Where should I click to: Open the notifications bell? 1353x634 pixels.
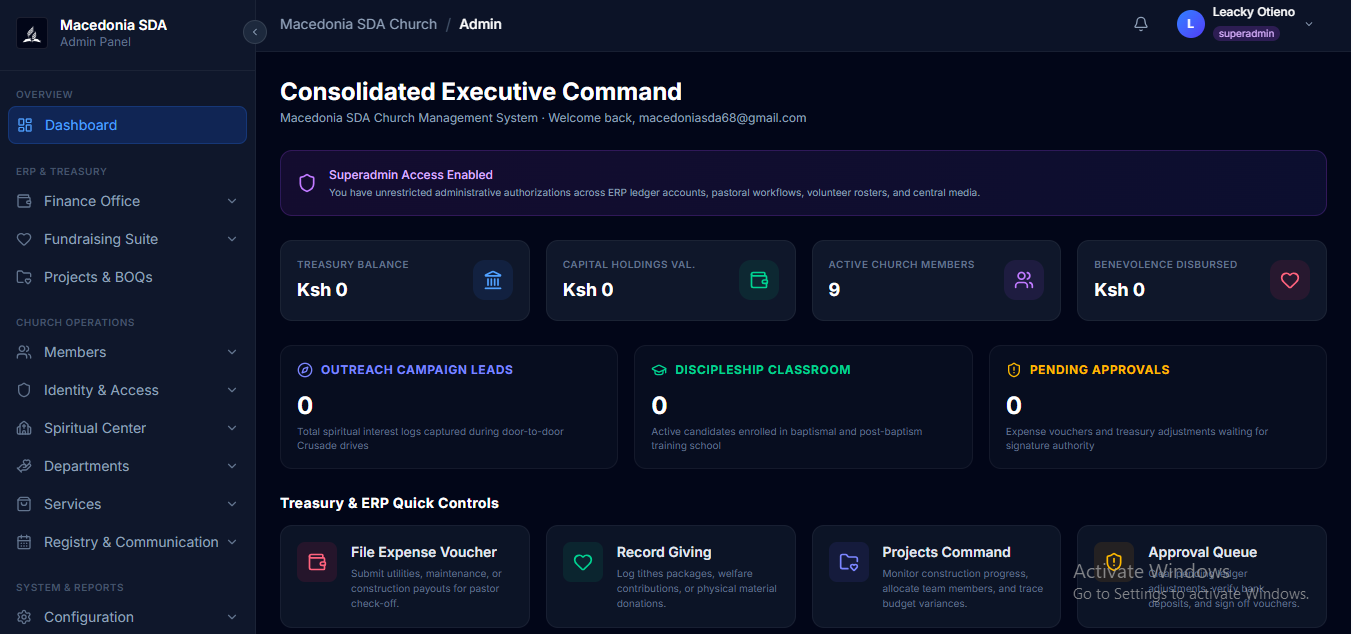1141,24
